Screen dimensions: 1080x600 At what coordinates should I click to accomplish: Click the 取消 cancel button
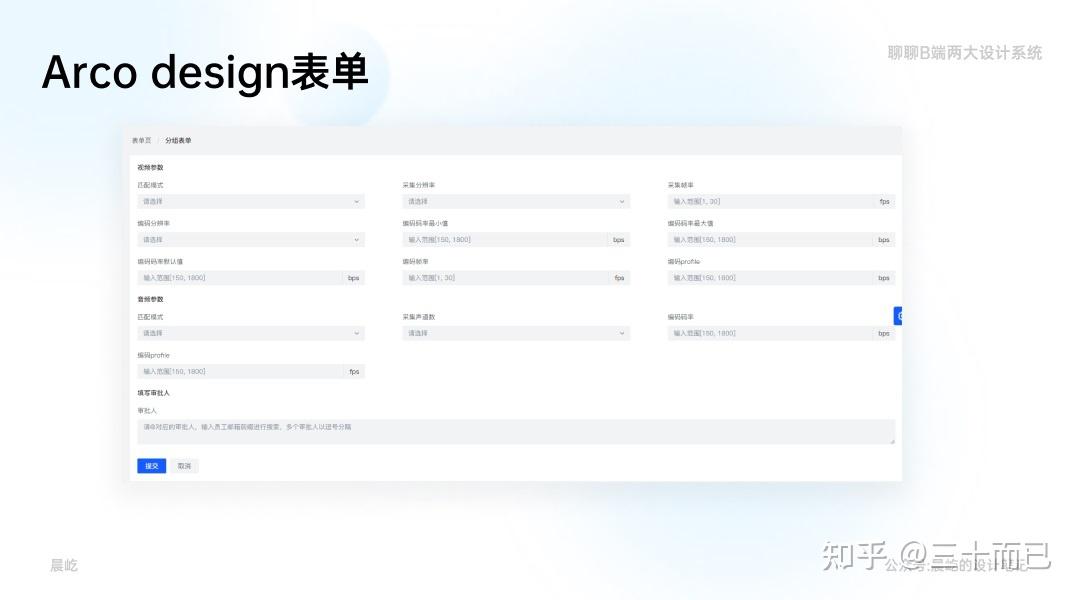click(184, 465)
